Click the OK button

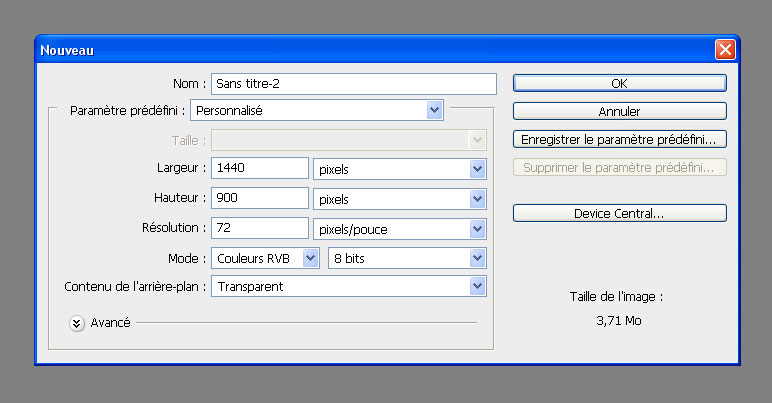[x=619, y=83]
